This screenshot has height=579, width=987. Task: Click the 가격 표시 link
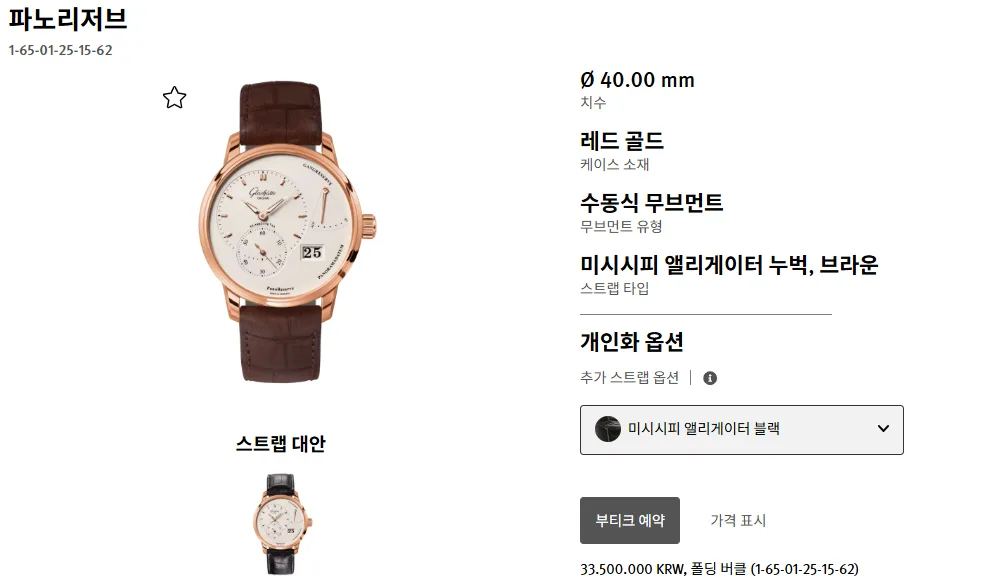click(738, 520)
